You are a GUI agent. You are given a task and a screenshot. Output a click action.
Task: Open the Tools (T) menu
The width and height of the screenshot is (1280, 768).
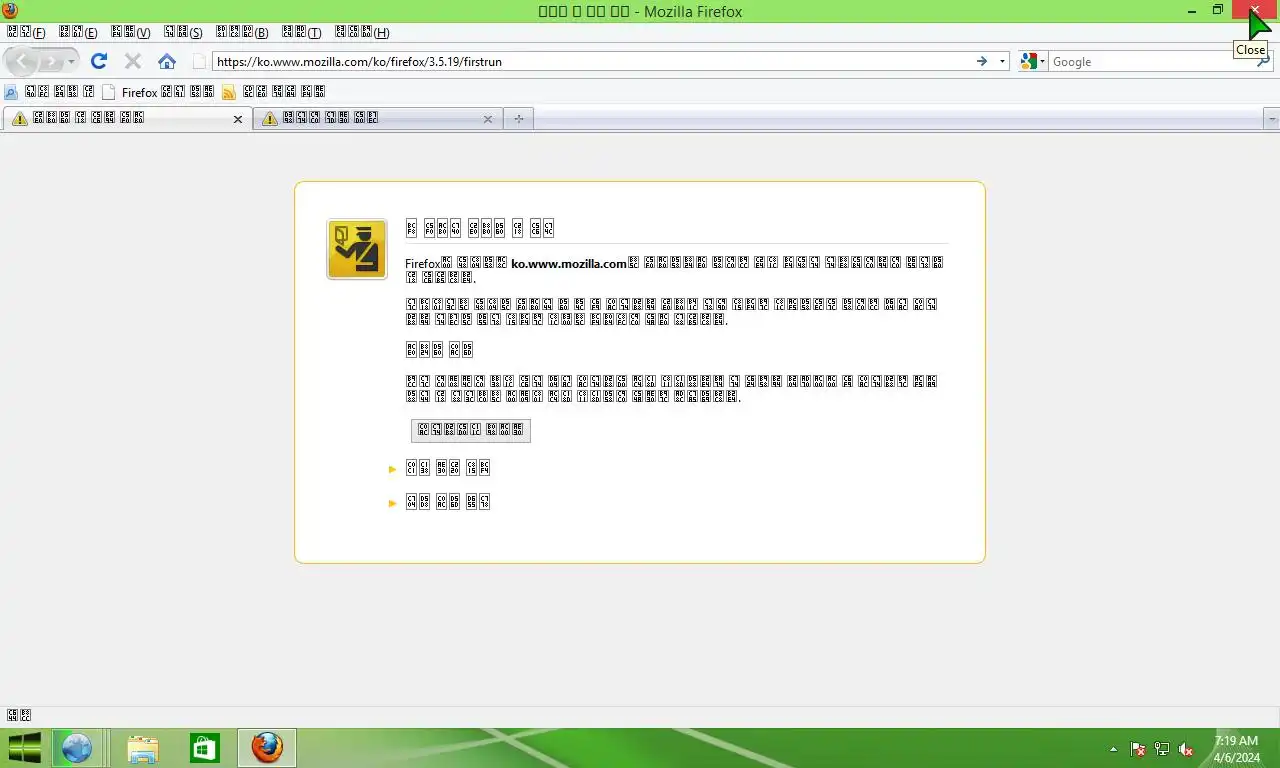pos(301,33)
